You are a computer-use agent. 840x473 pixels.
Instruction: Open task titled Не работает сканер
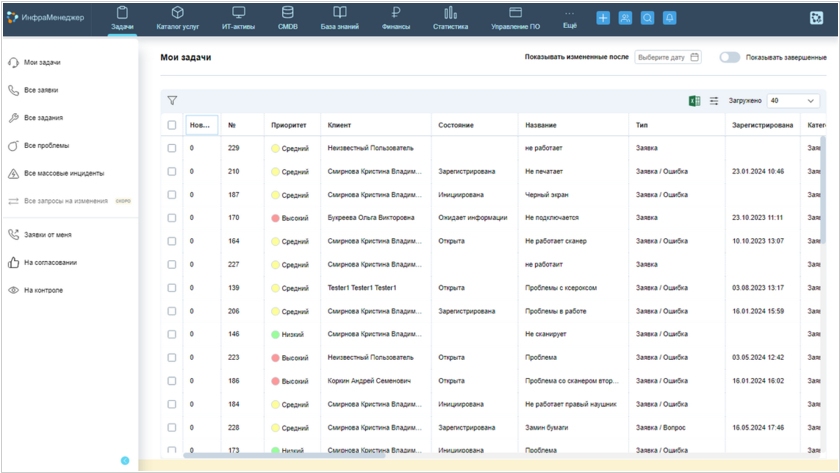coord(556,241)
